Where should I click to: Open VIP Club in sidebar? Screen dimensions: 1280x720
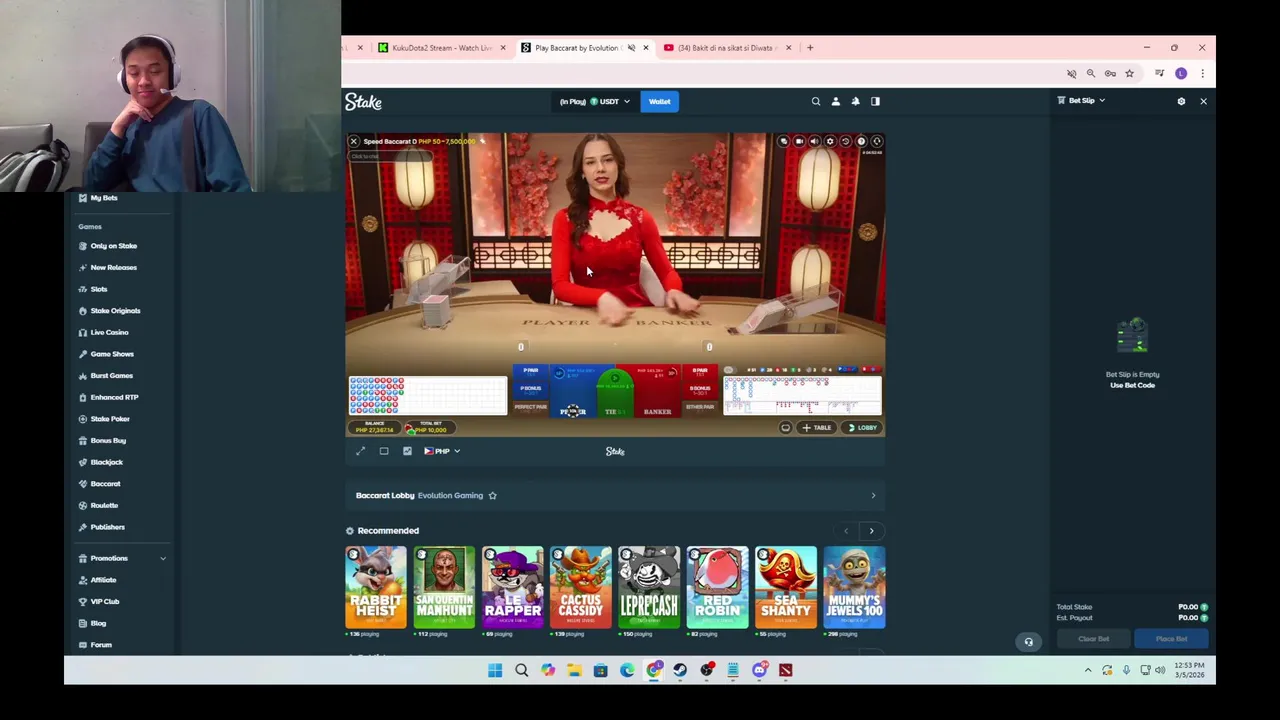[x=104, y=601]
